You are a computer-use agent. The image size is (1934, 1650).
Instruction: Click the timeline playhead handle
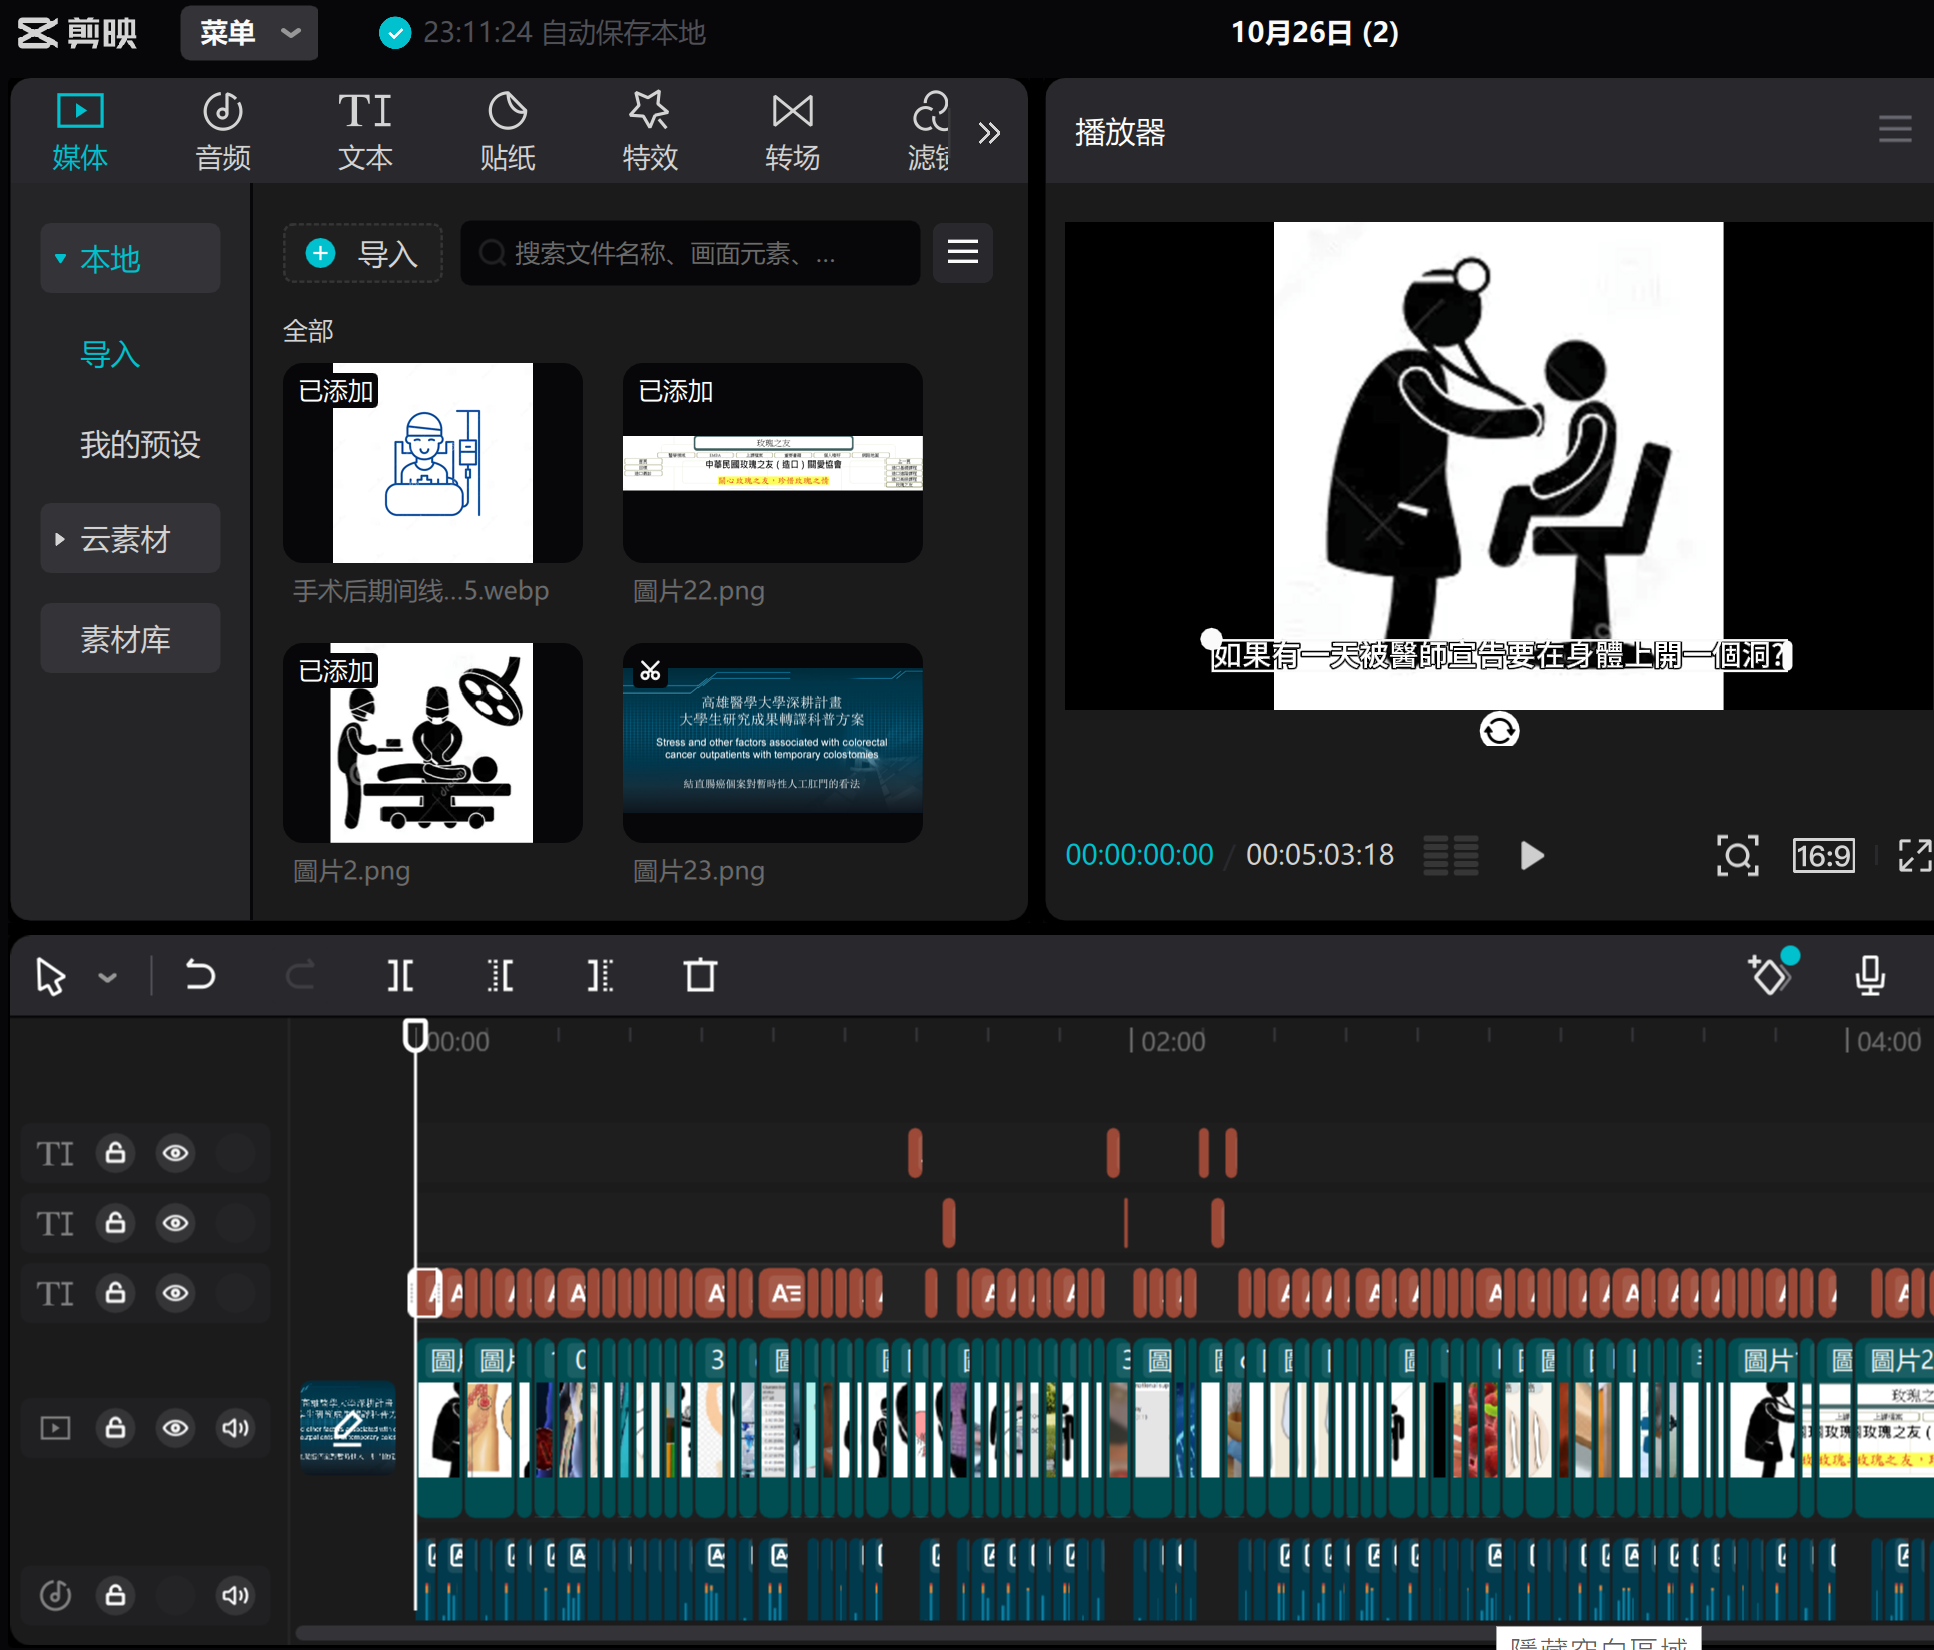tap(415, 1035)
